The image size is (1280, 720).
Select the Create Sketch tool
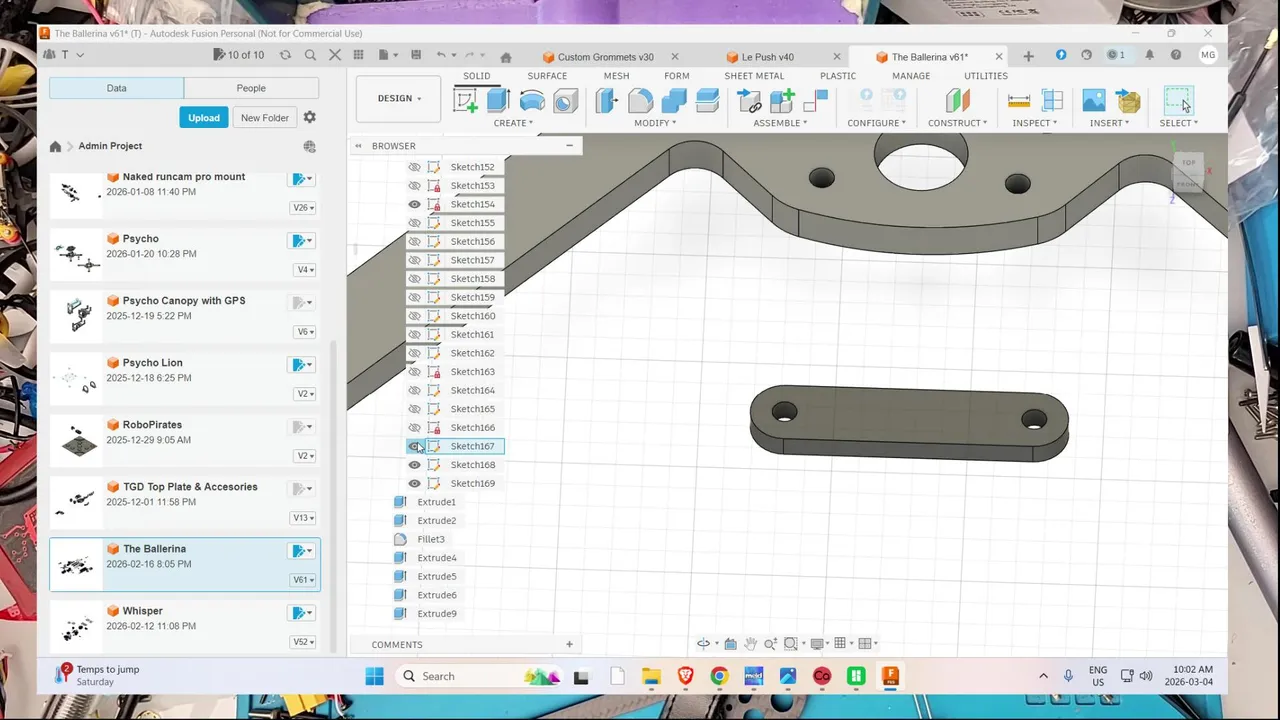[x=465, y=100]
